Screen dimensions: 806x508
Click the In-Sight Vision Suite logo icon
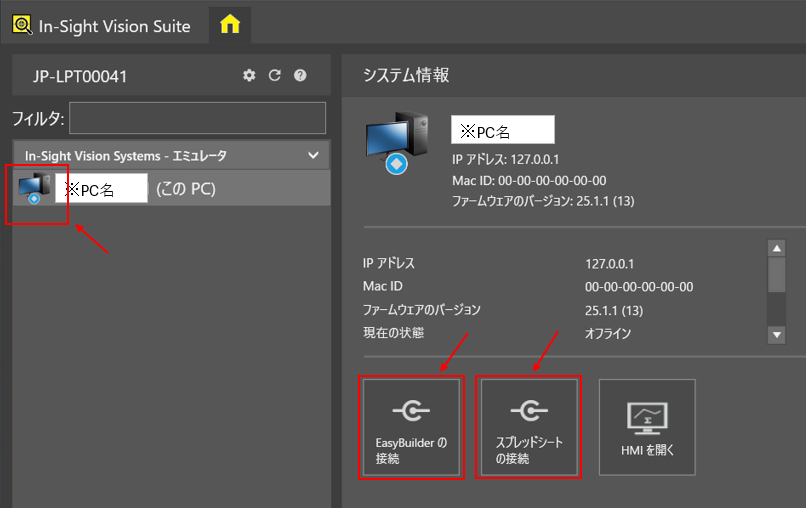pos(22,25)
